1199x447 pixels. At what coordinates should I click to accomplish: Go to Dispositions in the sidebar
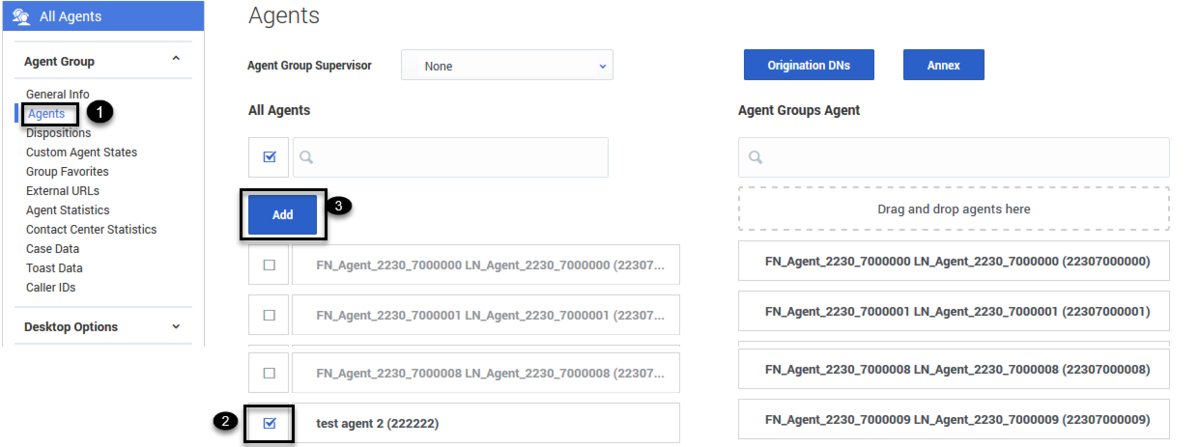[59, 133]
